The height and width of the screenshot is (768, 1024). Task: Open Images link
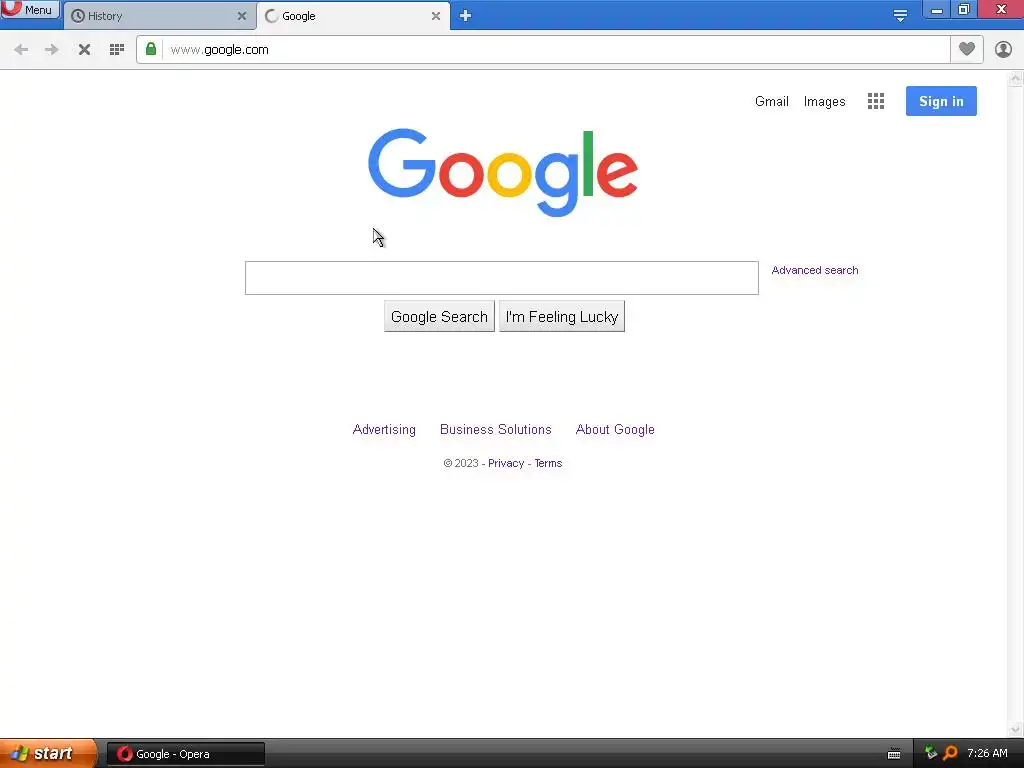pos(824,101)
